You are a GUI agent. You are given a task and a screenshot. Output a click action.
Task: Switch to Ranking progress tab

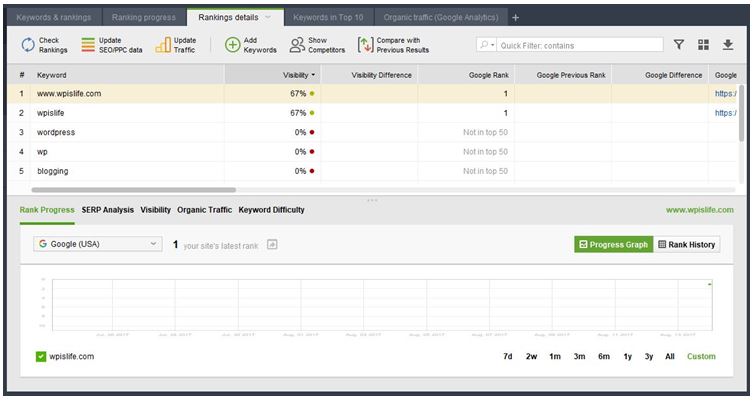coord(144,17)
